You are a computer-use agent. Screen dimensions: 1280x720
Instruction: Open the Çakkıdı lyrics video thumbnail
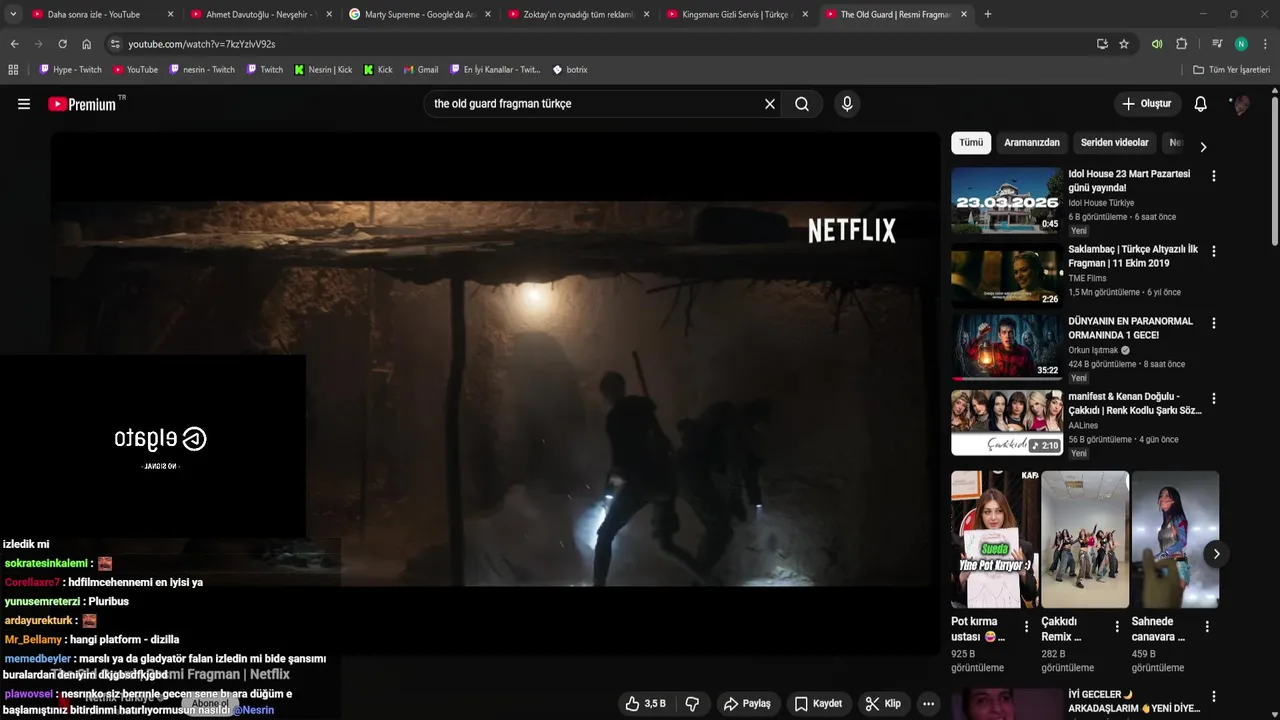click(x=1007, y=422)
